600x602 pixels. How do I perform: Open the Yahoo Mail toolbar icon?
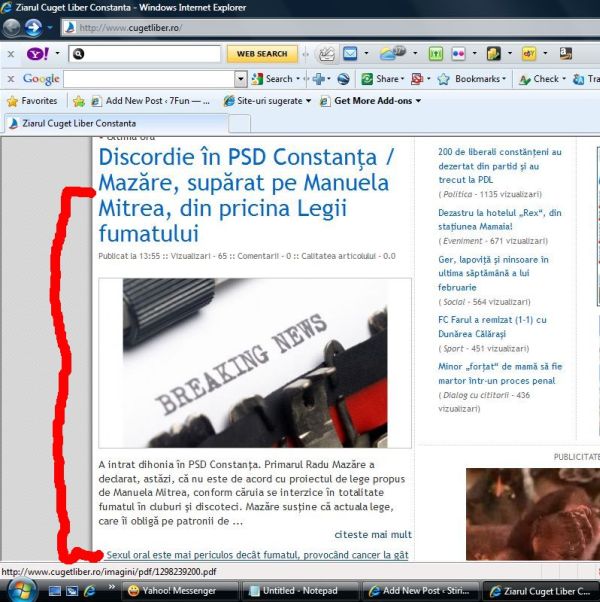[350, 53]
